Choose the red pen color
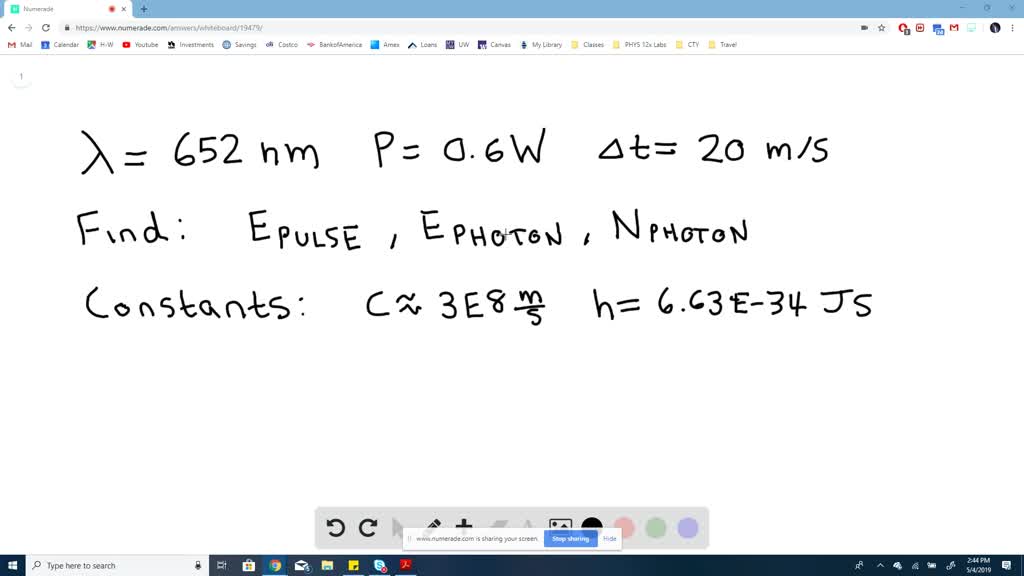 tap(624, 527)
